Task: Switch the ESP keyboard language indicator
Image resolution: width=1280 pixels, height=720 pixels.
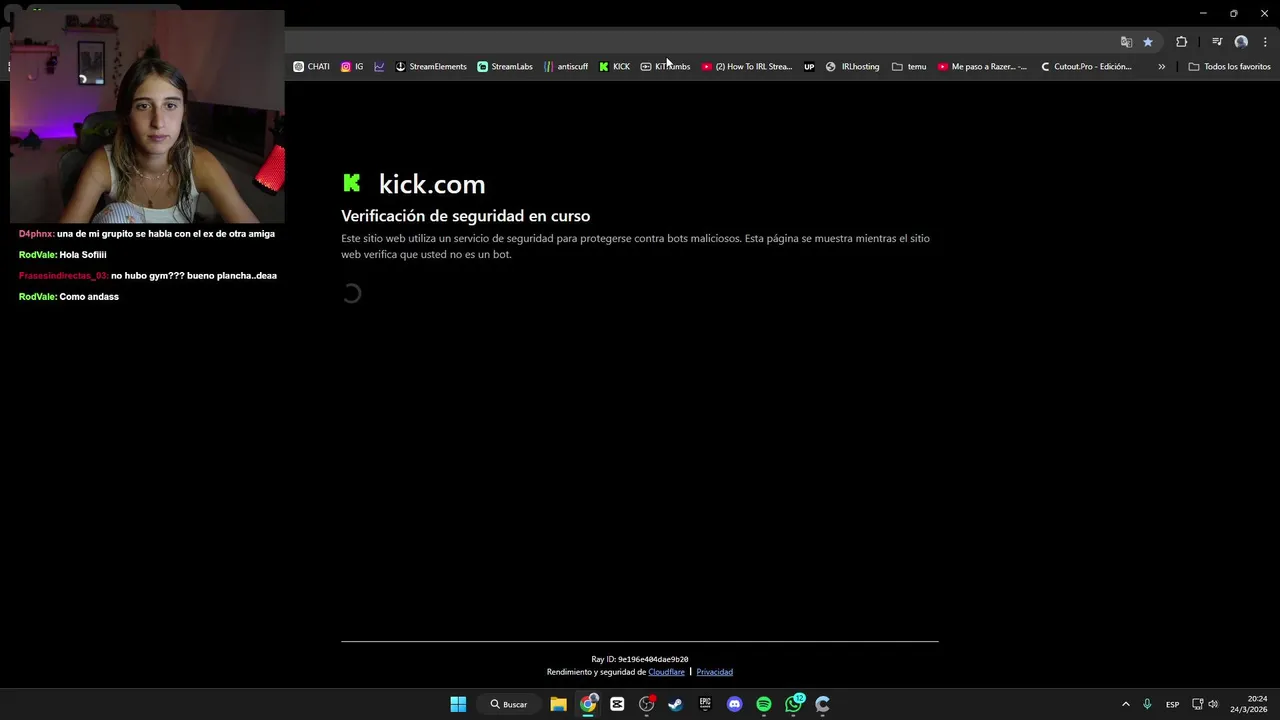Action: pos(1172,704)
